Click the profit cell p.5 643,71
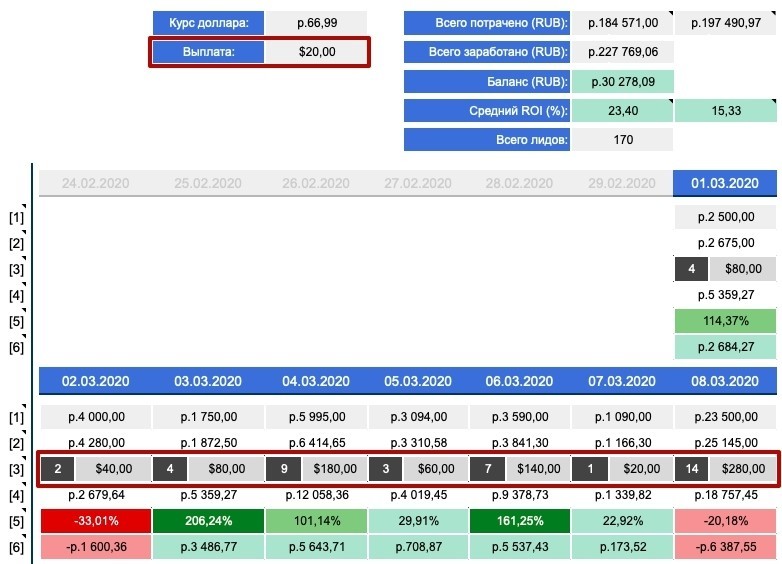This screenshot has width=782, height=564. tap(317, 547)
